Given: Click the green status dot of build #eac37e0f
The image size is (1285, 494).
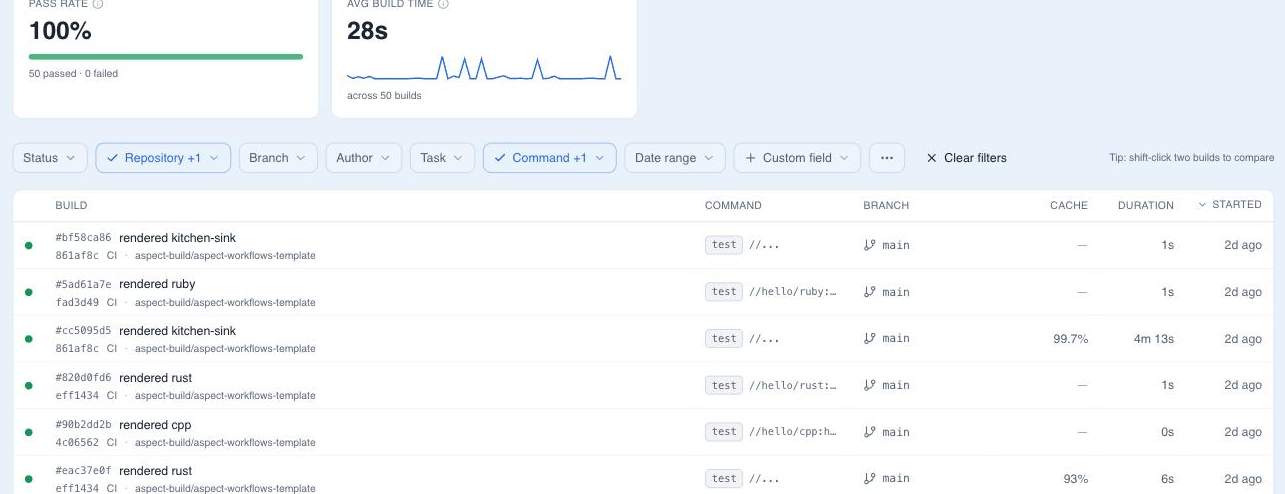Looking at the screenshot, I should point(29,478).
